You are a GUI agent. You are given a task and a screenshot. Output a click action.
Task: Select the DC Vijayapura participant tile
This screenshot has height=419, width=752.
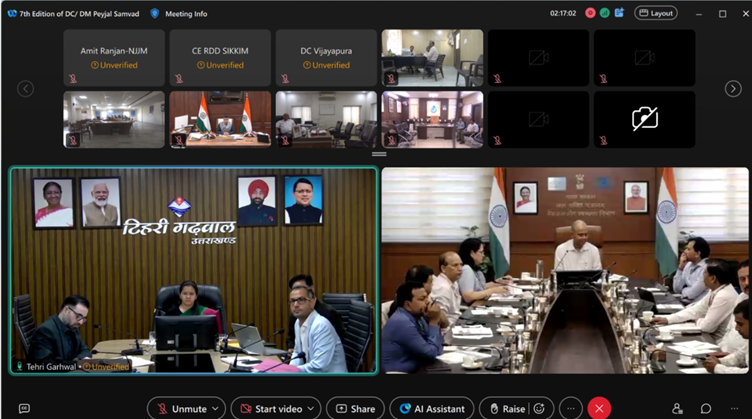point(326,58)
